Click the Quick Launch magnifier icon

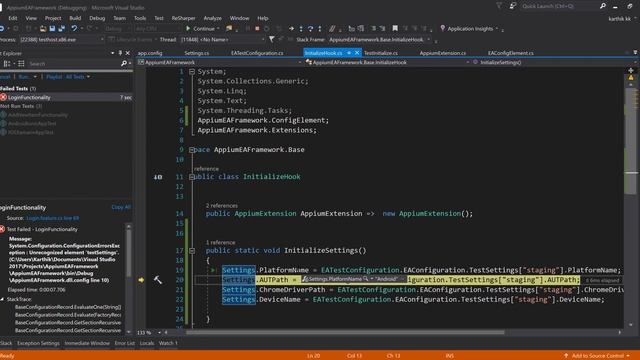point(603,6)
